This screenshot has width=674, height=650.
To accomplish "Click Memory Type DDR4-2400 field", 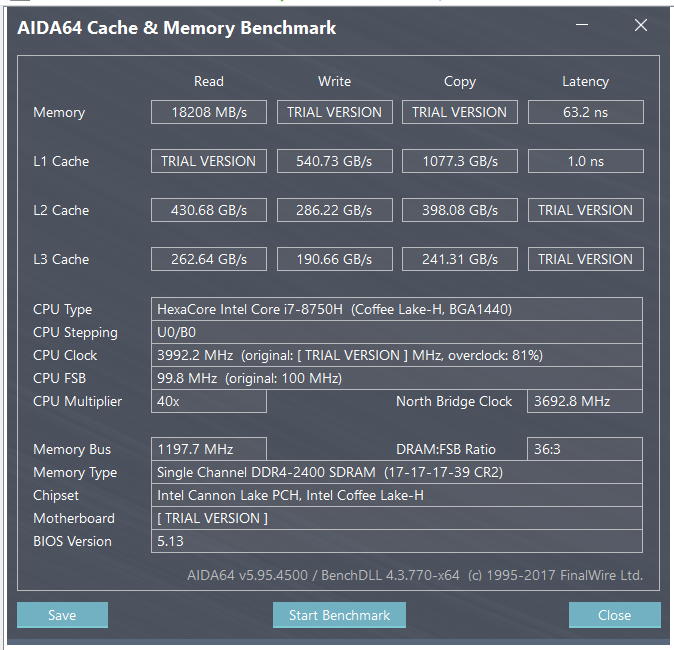I will point(397,472).
